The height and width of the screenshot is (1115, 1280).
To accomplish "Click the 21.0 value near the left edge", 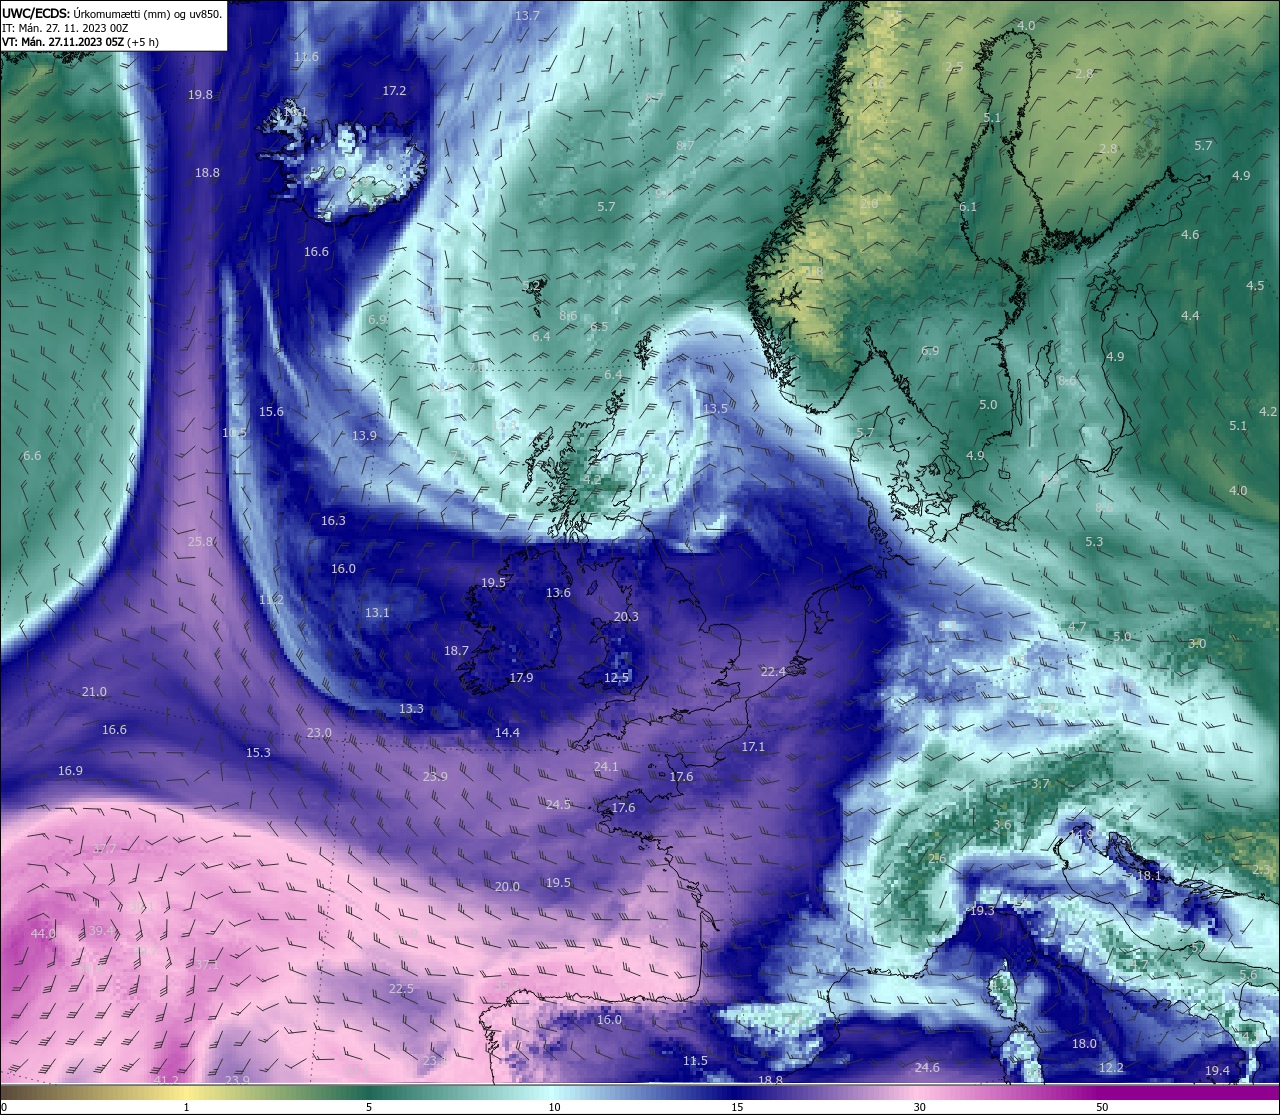I will pyautogui.click(x=94, y=692).
